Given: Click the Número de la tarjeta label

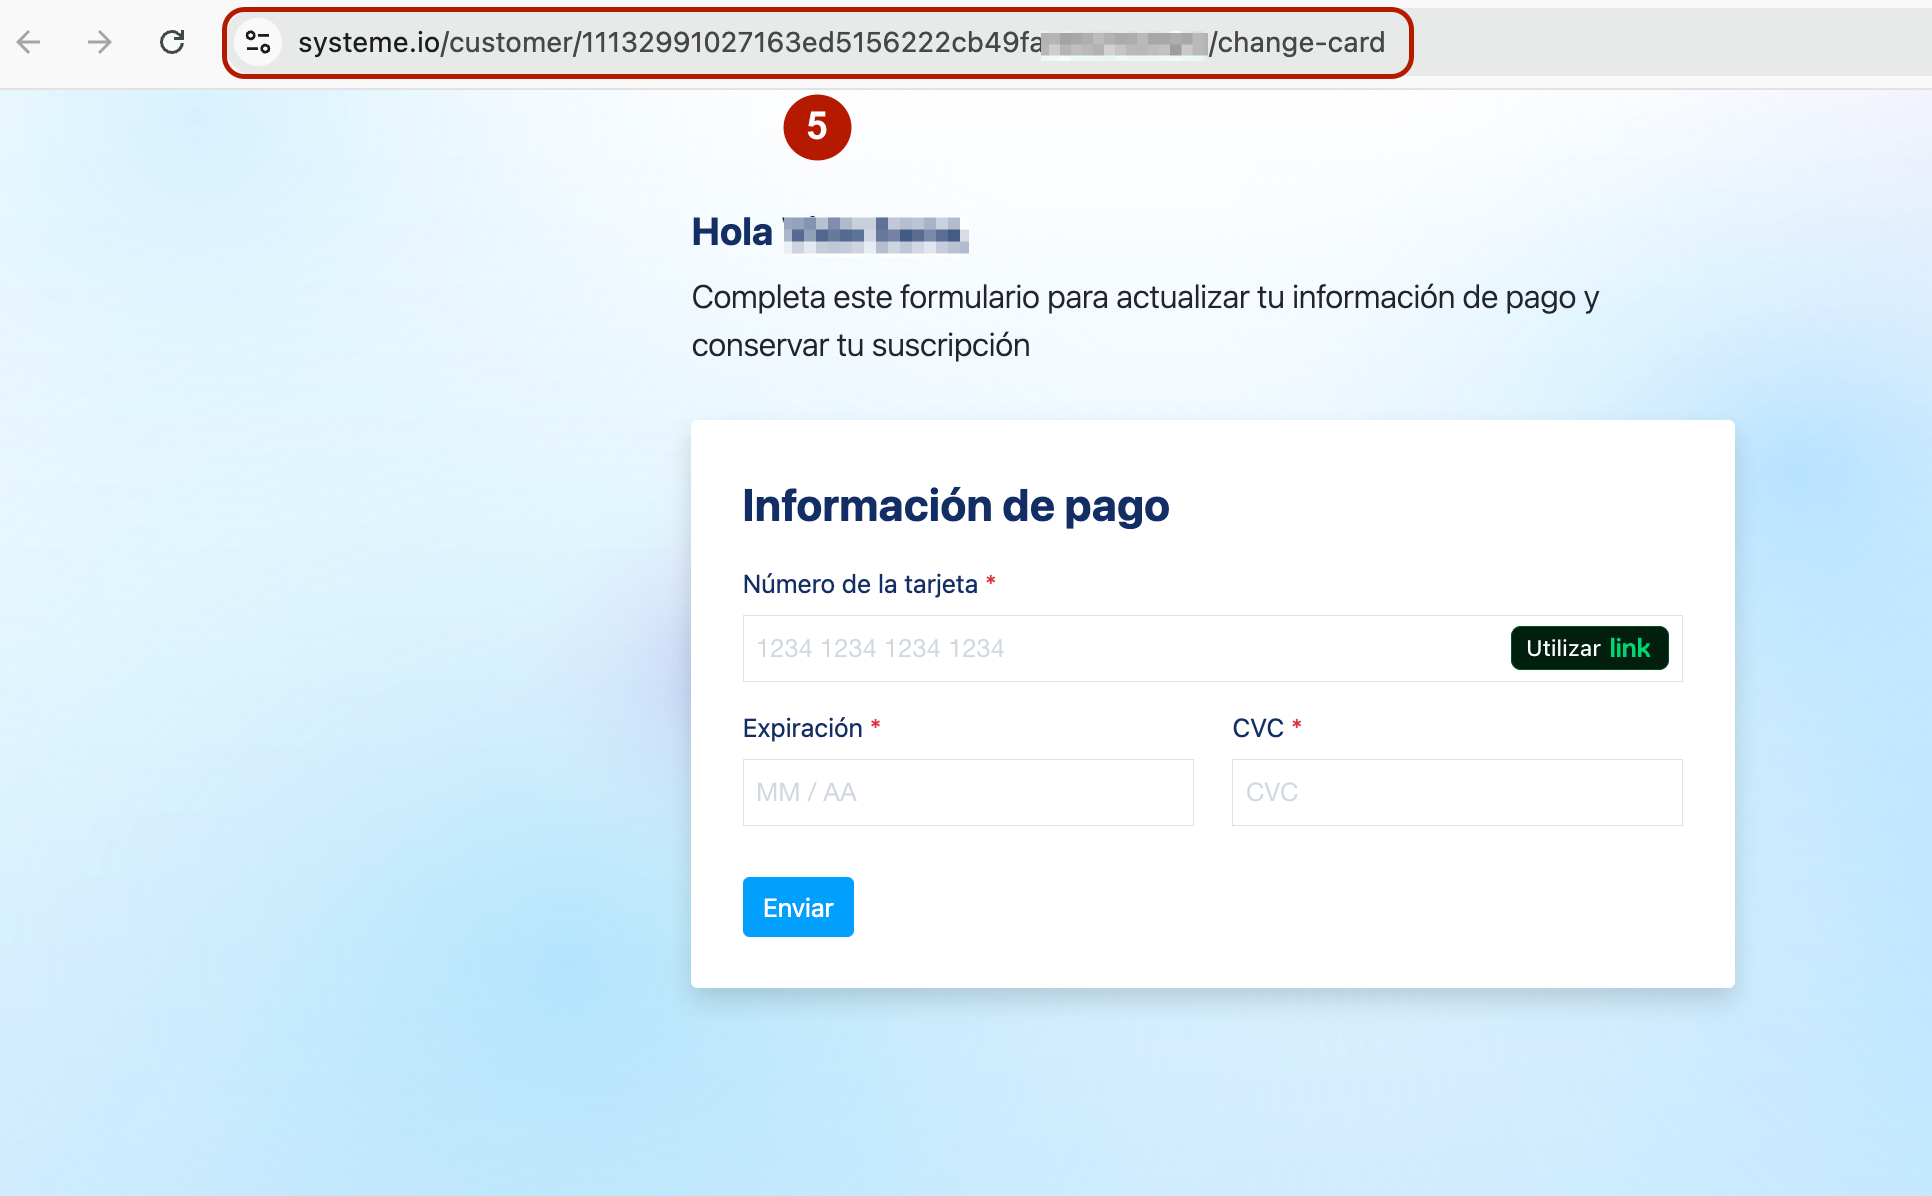Looking at the screenshot, I should pos(860,584).
